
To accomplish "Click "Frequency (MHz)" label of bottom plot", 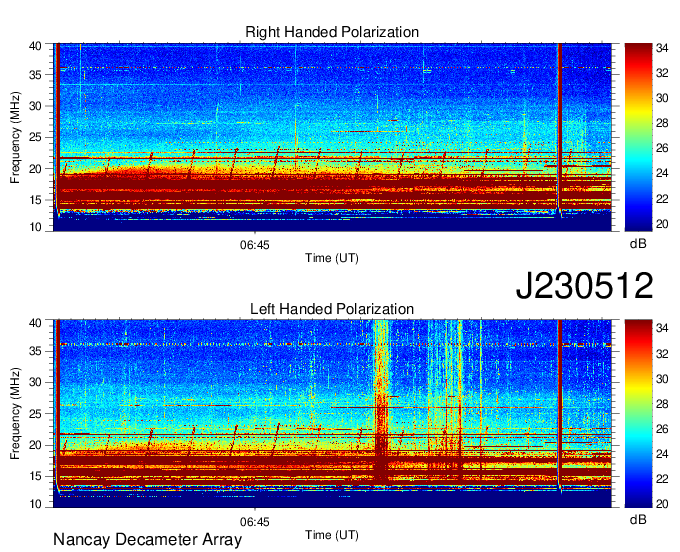I will click(x=15, y=414).
